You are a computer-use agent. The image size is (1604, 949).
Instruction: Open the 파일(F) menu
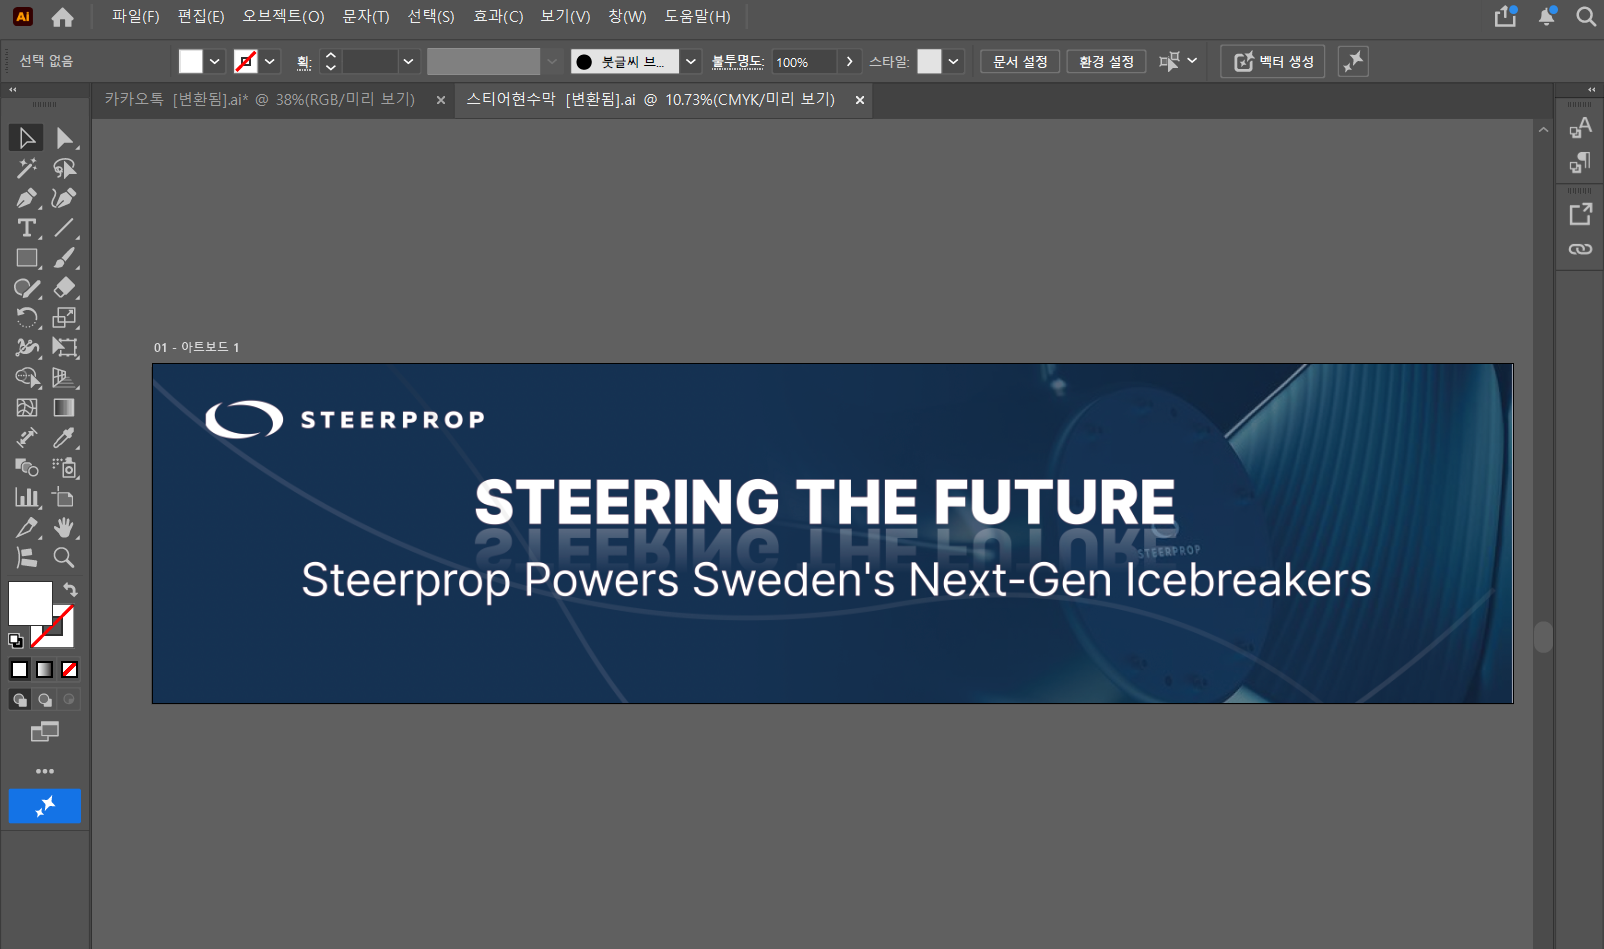click(136, 17)
